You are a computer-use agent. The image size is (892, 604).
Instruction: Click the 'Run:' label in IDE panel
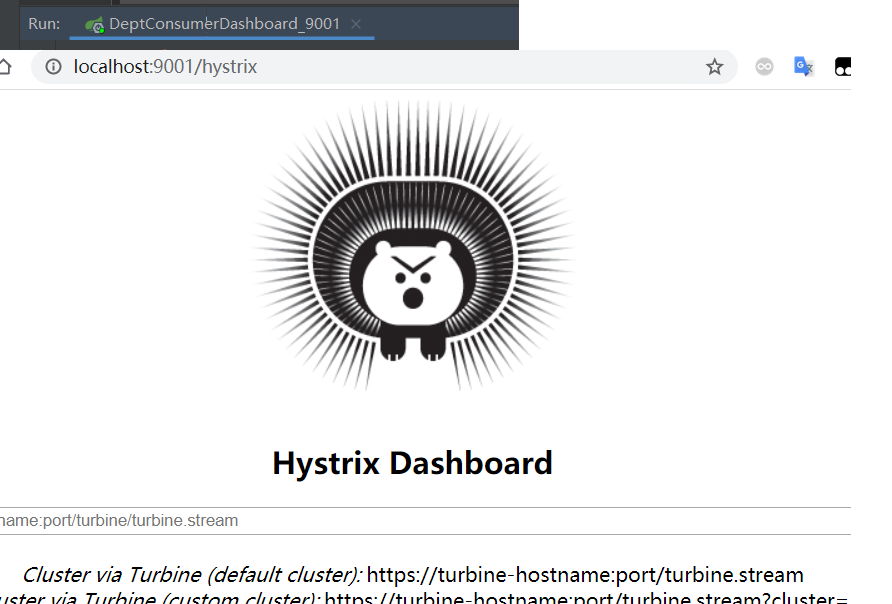[x=44, y=24]
